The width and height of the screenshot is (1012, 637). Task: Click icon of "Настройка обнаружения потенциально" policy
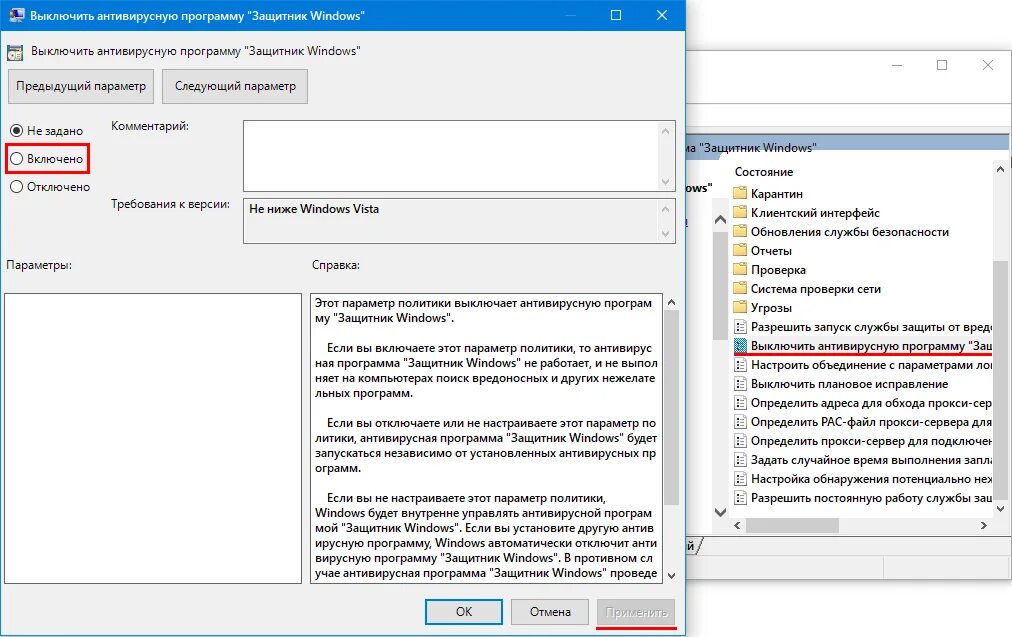[740, 479]
